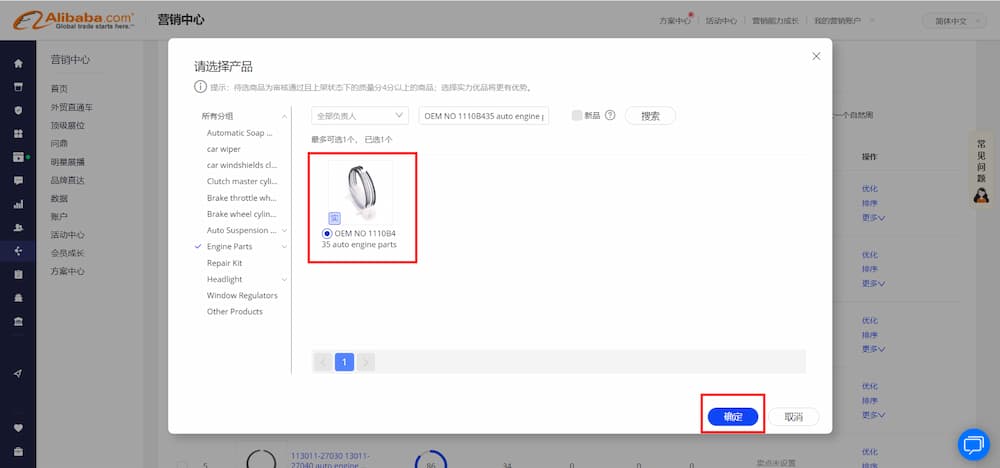Viewport: 1000px width, 468px height.
Task: Select the car windshields group
Action: 242,165
